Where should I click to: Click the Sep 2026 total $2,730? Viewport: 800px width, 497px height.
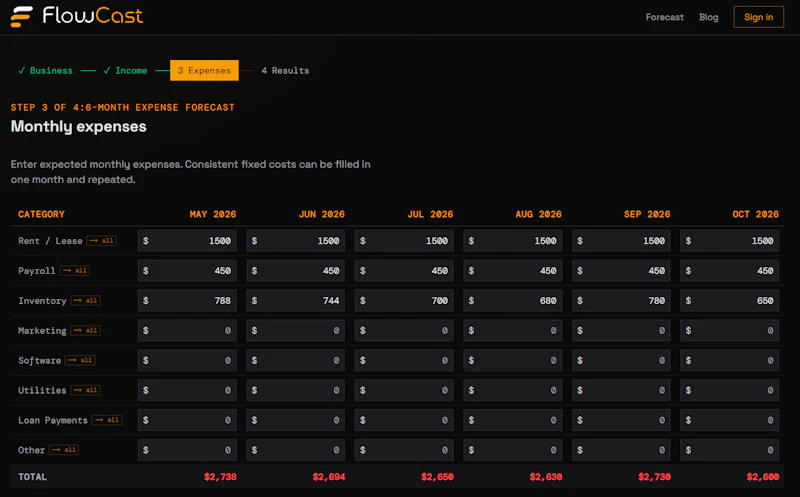click(x=654, y=477)
